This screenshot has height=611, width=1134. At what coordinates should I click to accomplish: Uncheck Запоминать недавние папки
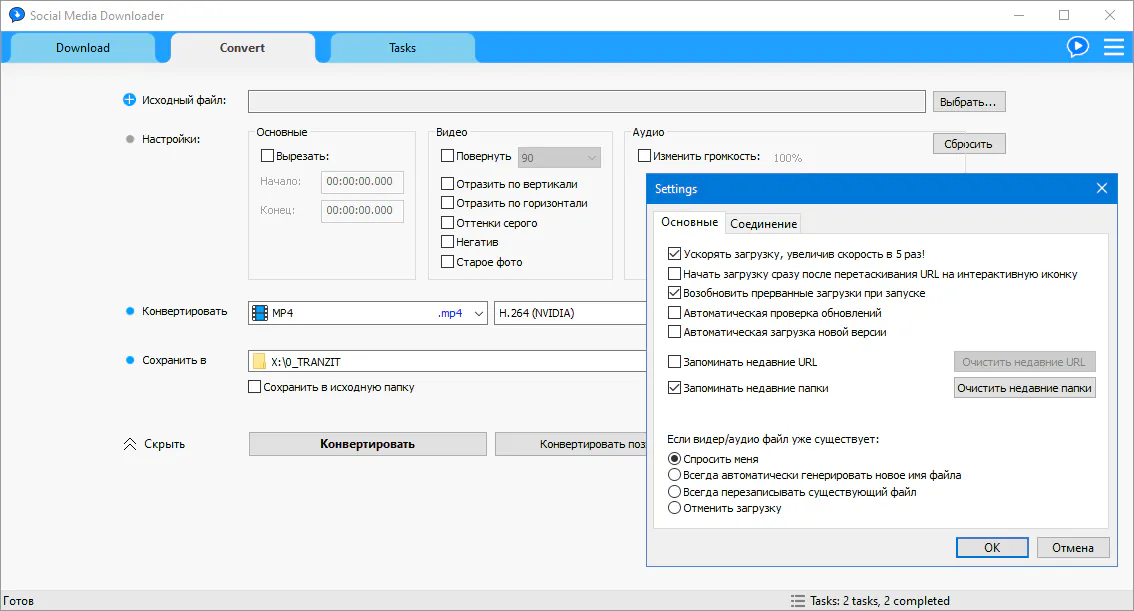click(x=675, y=388)
